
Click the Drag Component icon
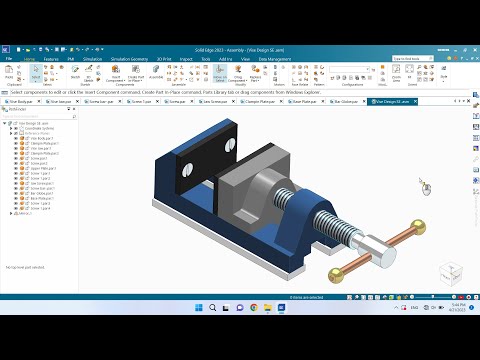pyautogui.click(x=238, y=69)
